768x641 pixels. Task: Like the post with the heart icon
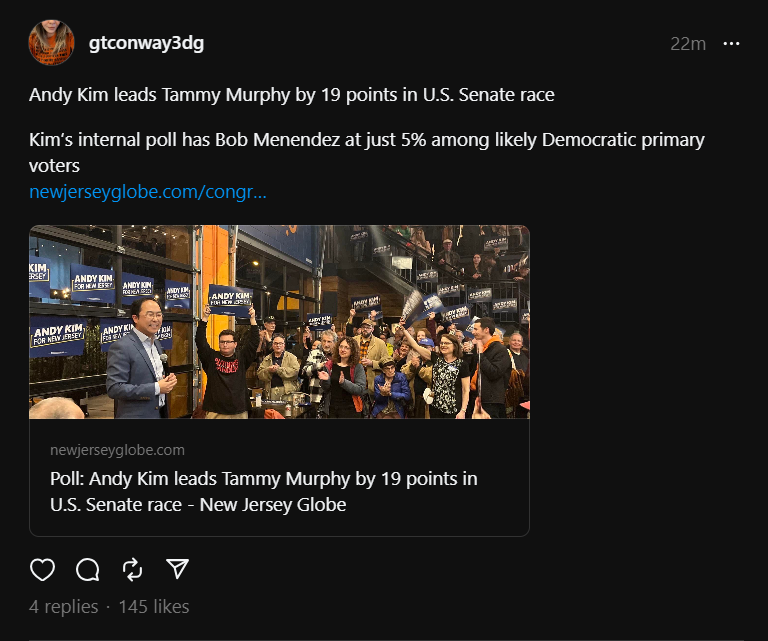click(42, 570)
